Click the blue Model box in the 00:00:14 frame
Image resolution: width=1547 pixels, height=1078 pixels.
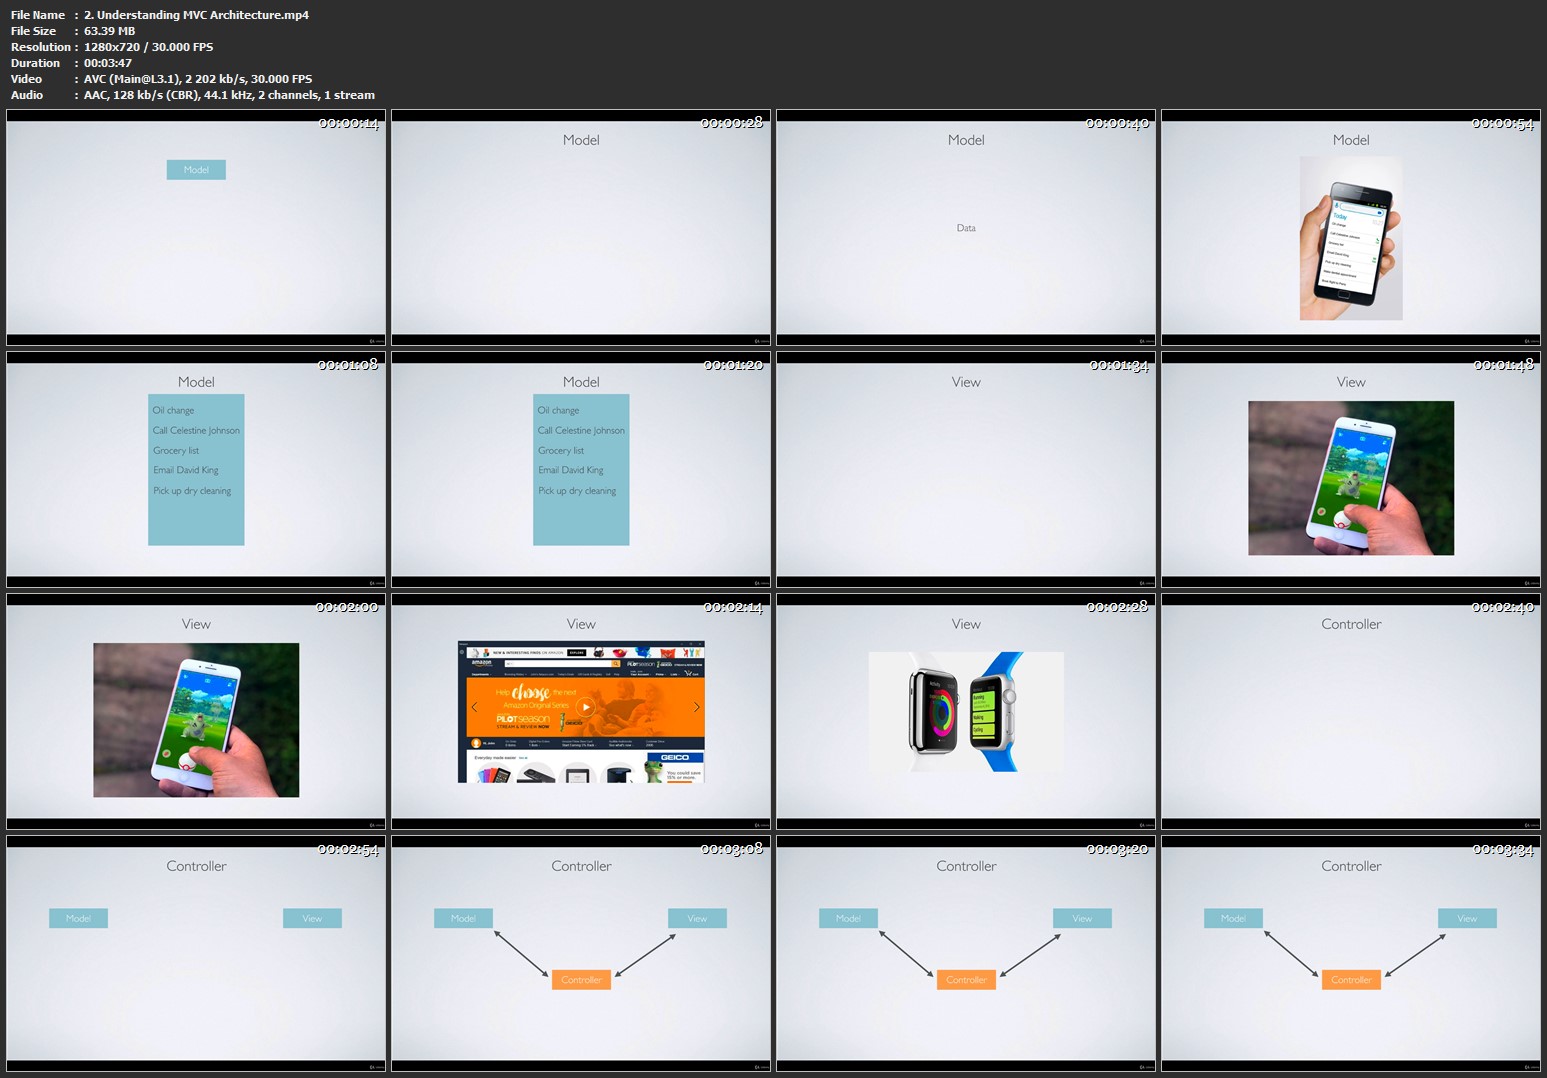pos(196,170)
